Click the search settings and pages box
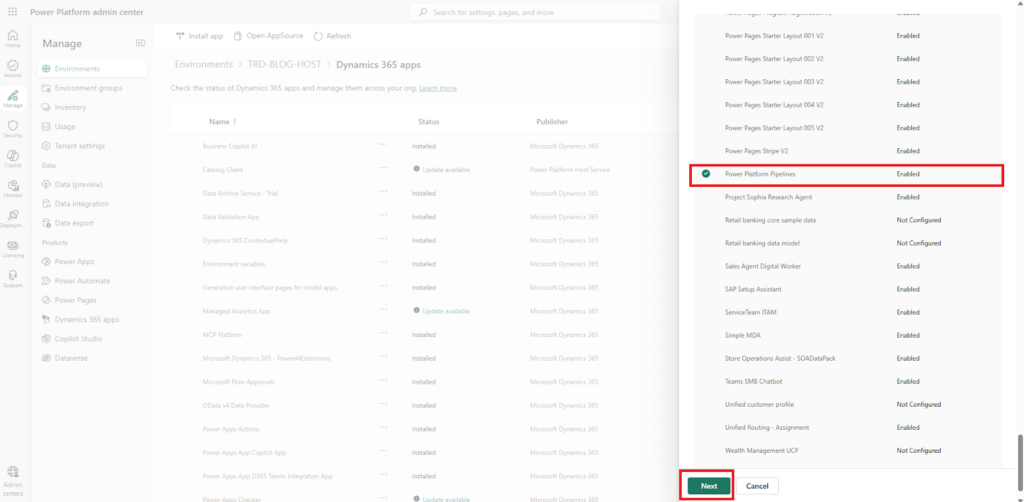The image size is (1024, 502). pyautogui.click(x=535, y=12)
